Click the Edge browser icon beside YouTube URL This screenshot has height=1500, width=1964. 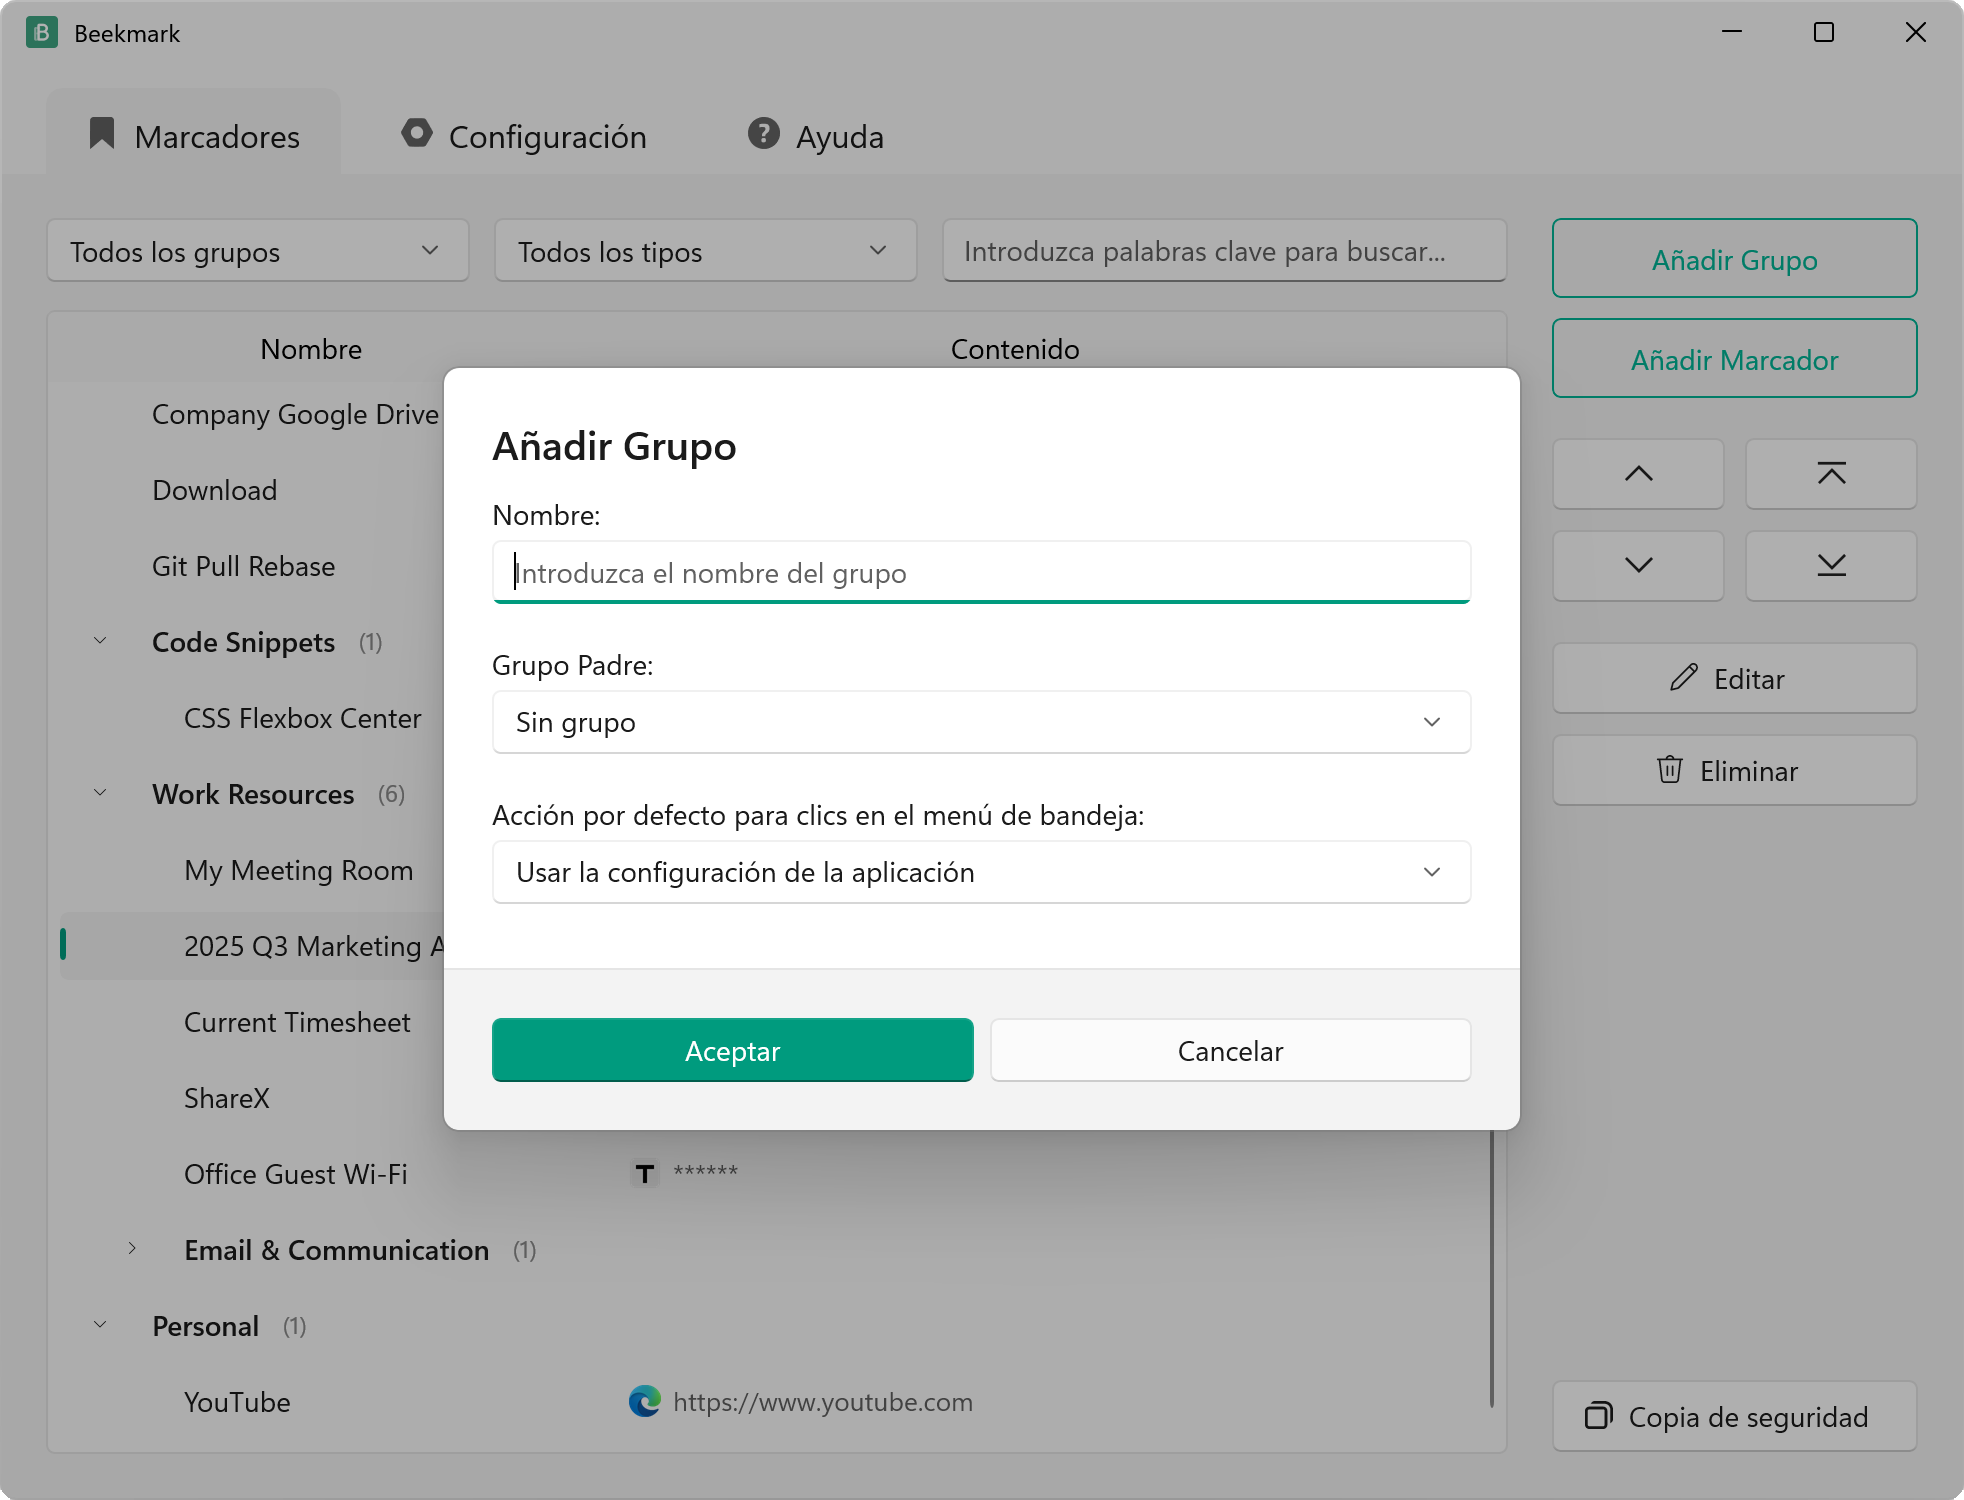(x=645, y=1402)
